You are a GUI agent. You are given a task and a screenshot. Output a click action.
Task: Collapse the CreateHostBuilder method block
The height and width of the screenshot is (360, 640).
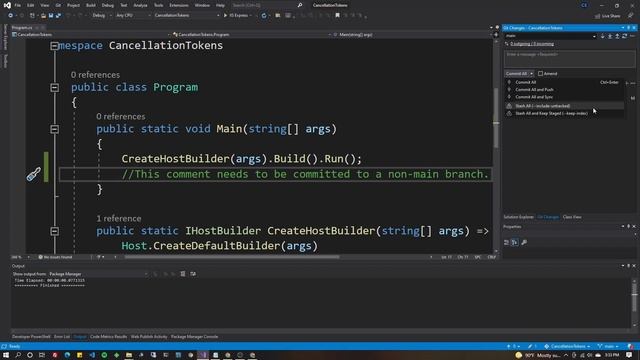click(x=54, y=231)
